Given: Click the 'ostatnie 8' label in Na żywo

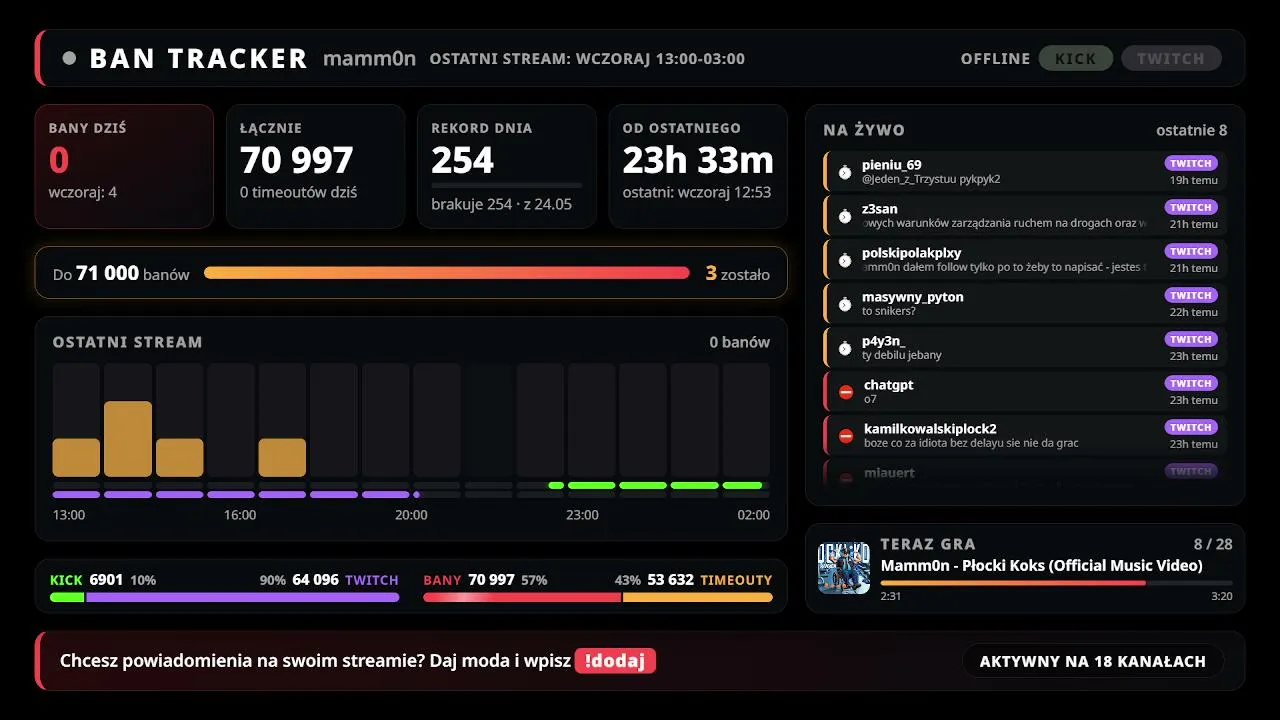Looking at the screenshot, I should click(1191, 130).
